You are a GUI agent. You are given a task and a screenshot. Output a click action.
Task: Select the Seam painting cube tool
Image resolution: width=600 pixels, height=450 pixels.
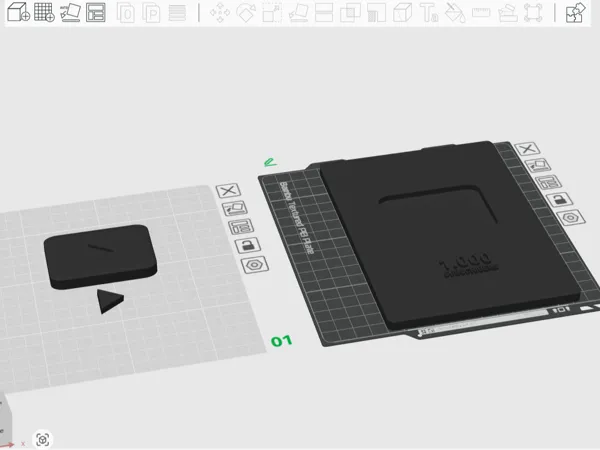[403, 13]
